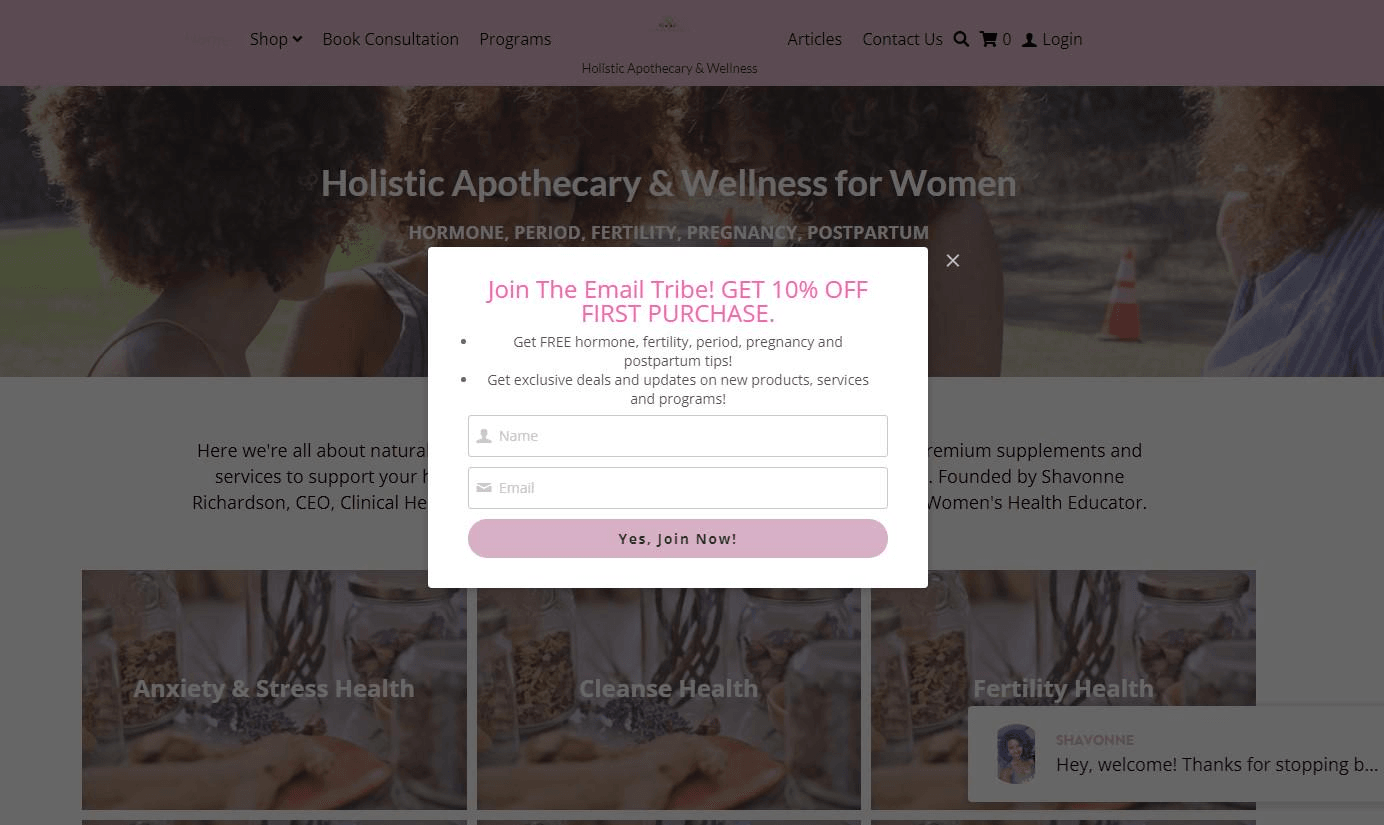Click the site logo above Holistic Apothecary

pyautogui.click(x=669, y=24)
